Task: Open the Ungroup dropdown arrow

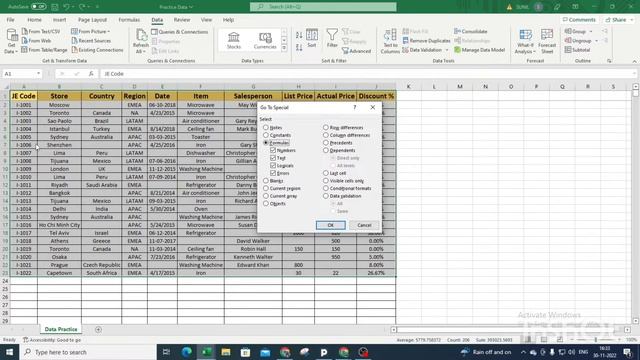Action: [x=596, y=41]
